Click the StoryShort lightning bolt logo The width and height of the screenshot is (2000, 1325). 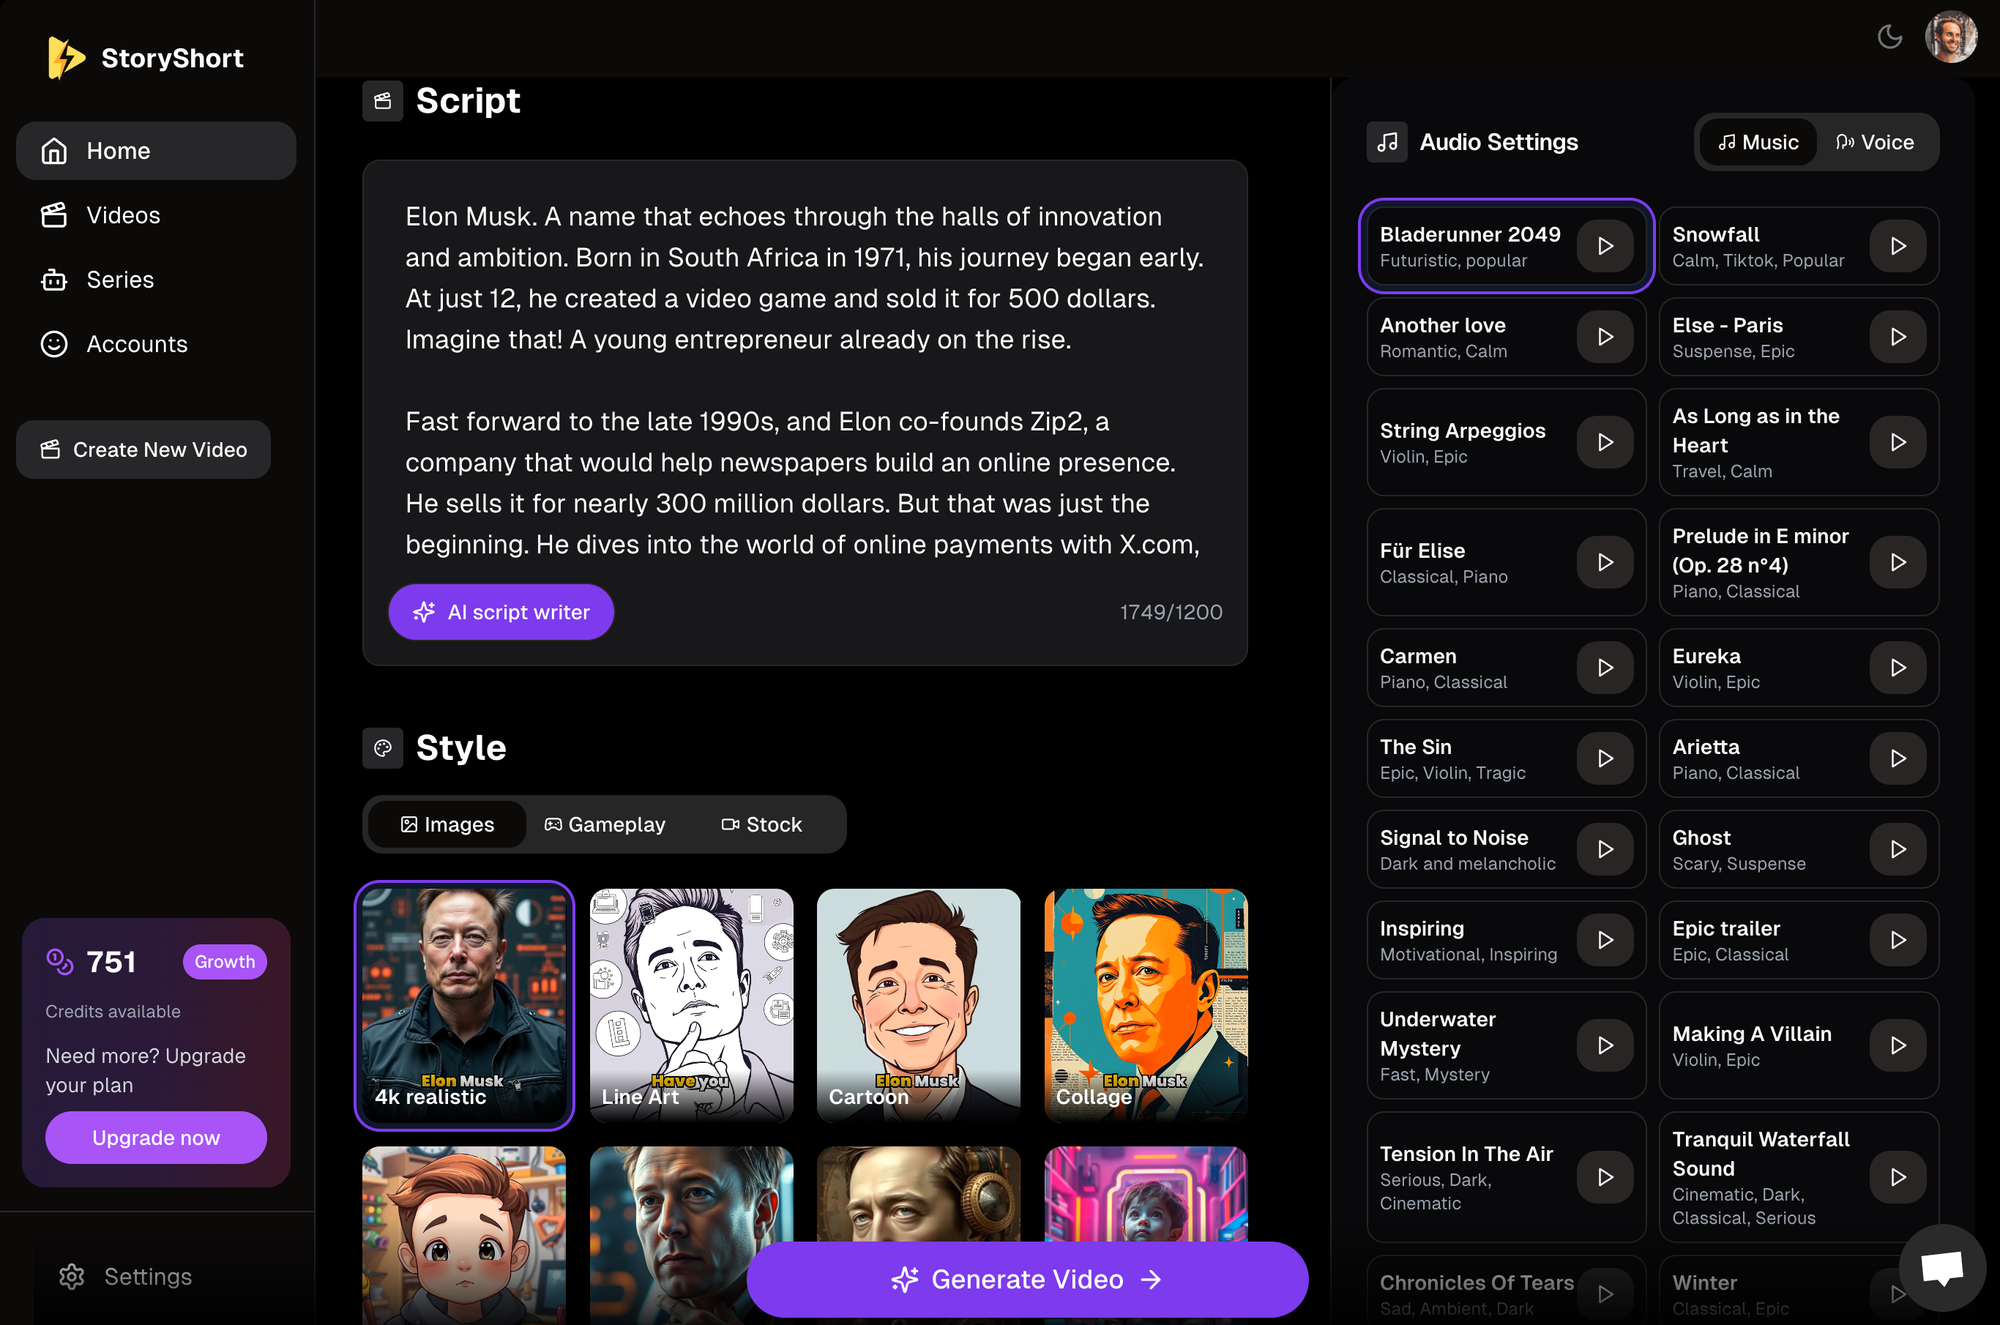[x=64, y=57]
